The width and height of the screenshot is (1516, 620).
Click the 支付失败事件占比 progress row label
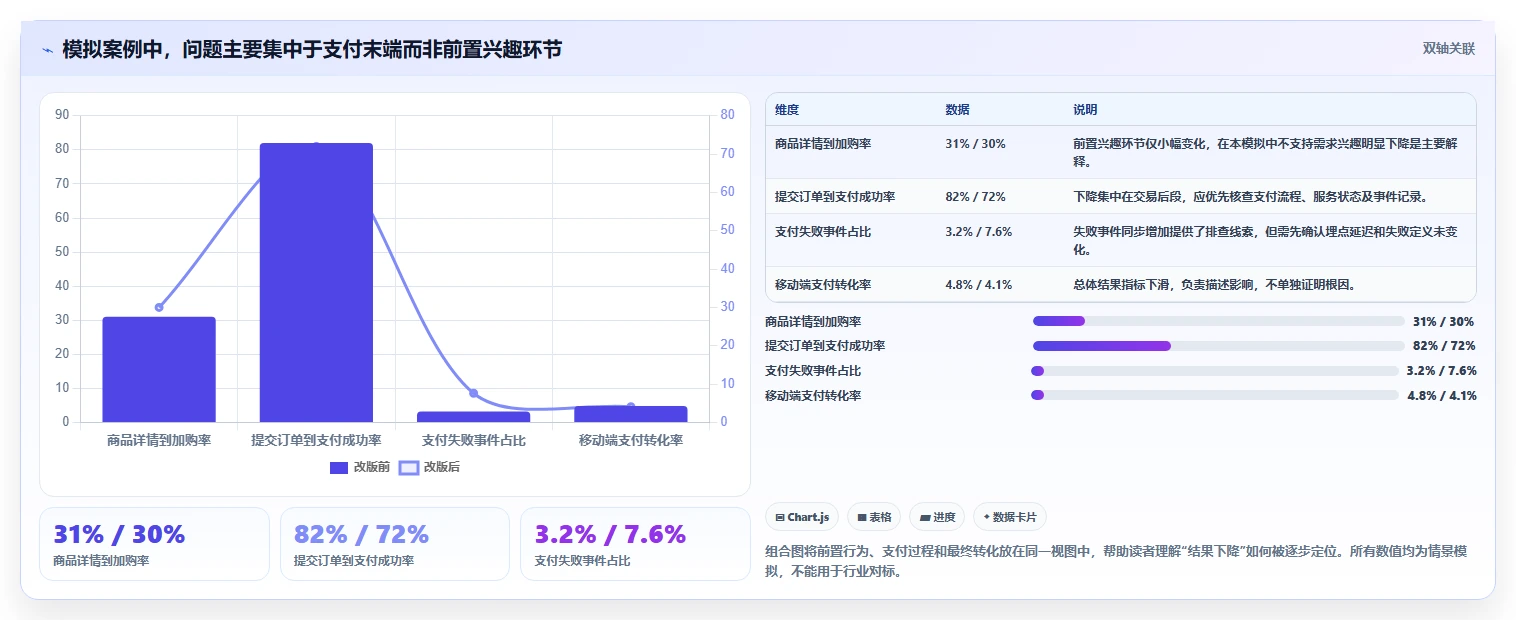pos(813,371)
